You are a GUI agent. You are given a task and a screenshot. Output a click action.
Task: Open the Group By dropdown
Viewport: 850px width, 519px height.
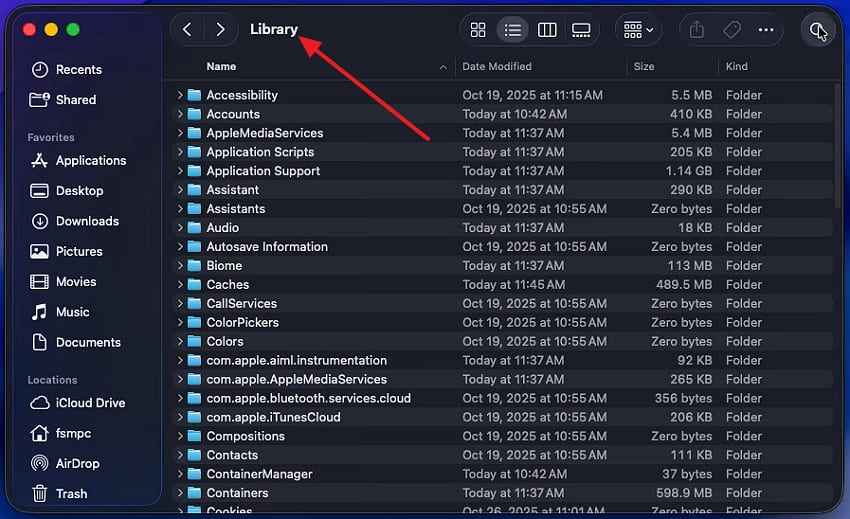tap(638, 30)
